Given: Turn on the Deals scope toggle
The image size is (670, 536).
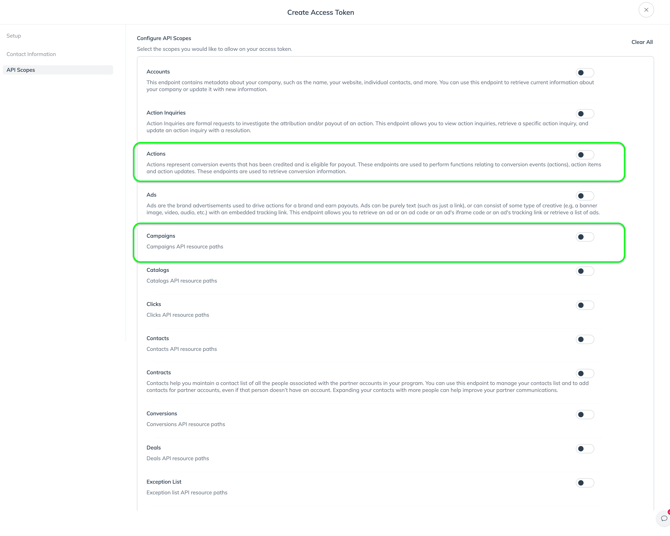Looking at the screenshot, I should pos(585,449).
